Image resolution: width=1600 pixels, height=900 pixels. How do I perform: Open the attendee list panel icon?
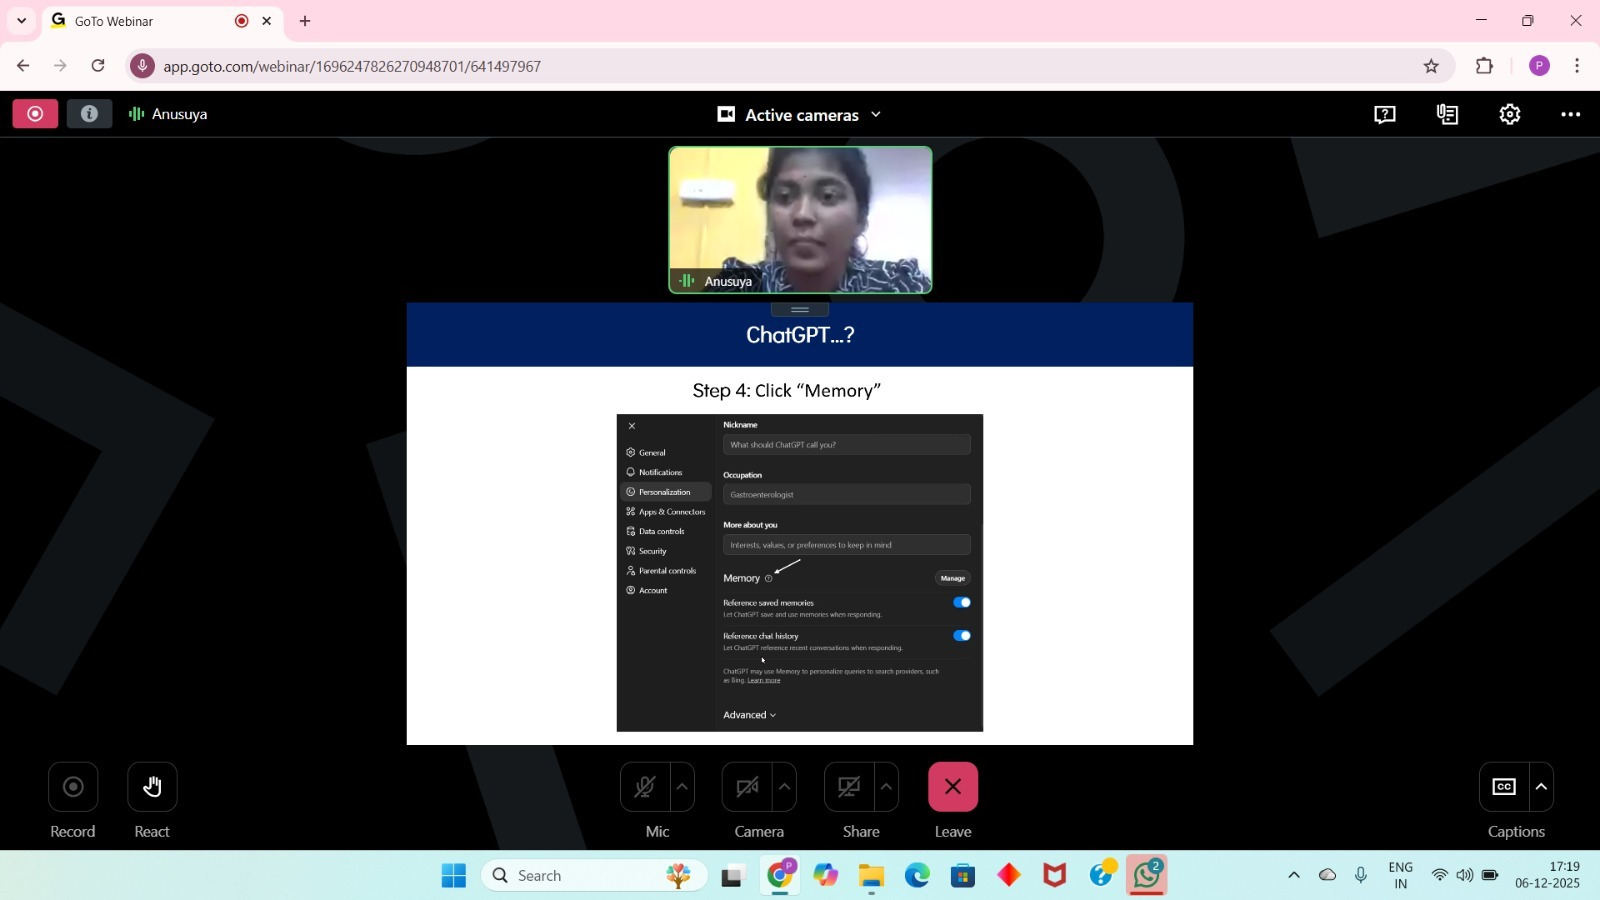point(1447,115)
